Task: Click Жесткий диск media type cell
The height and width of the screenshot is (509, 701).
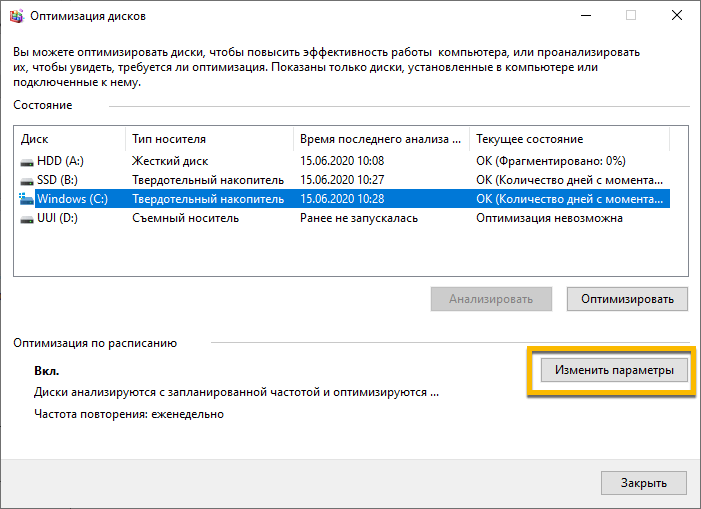Action: 171,161
